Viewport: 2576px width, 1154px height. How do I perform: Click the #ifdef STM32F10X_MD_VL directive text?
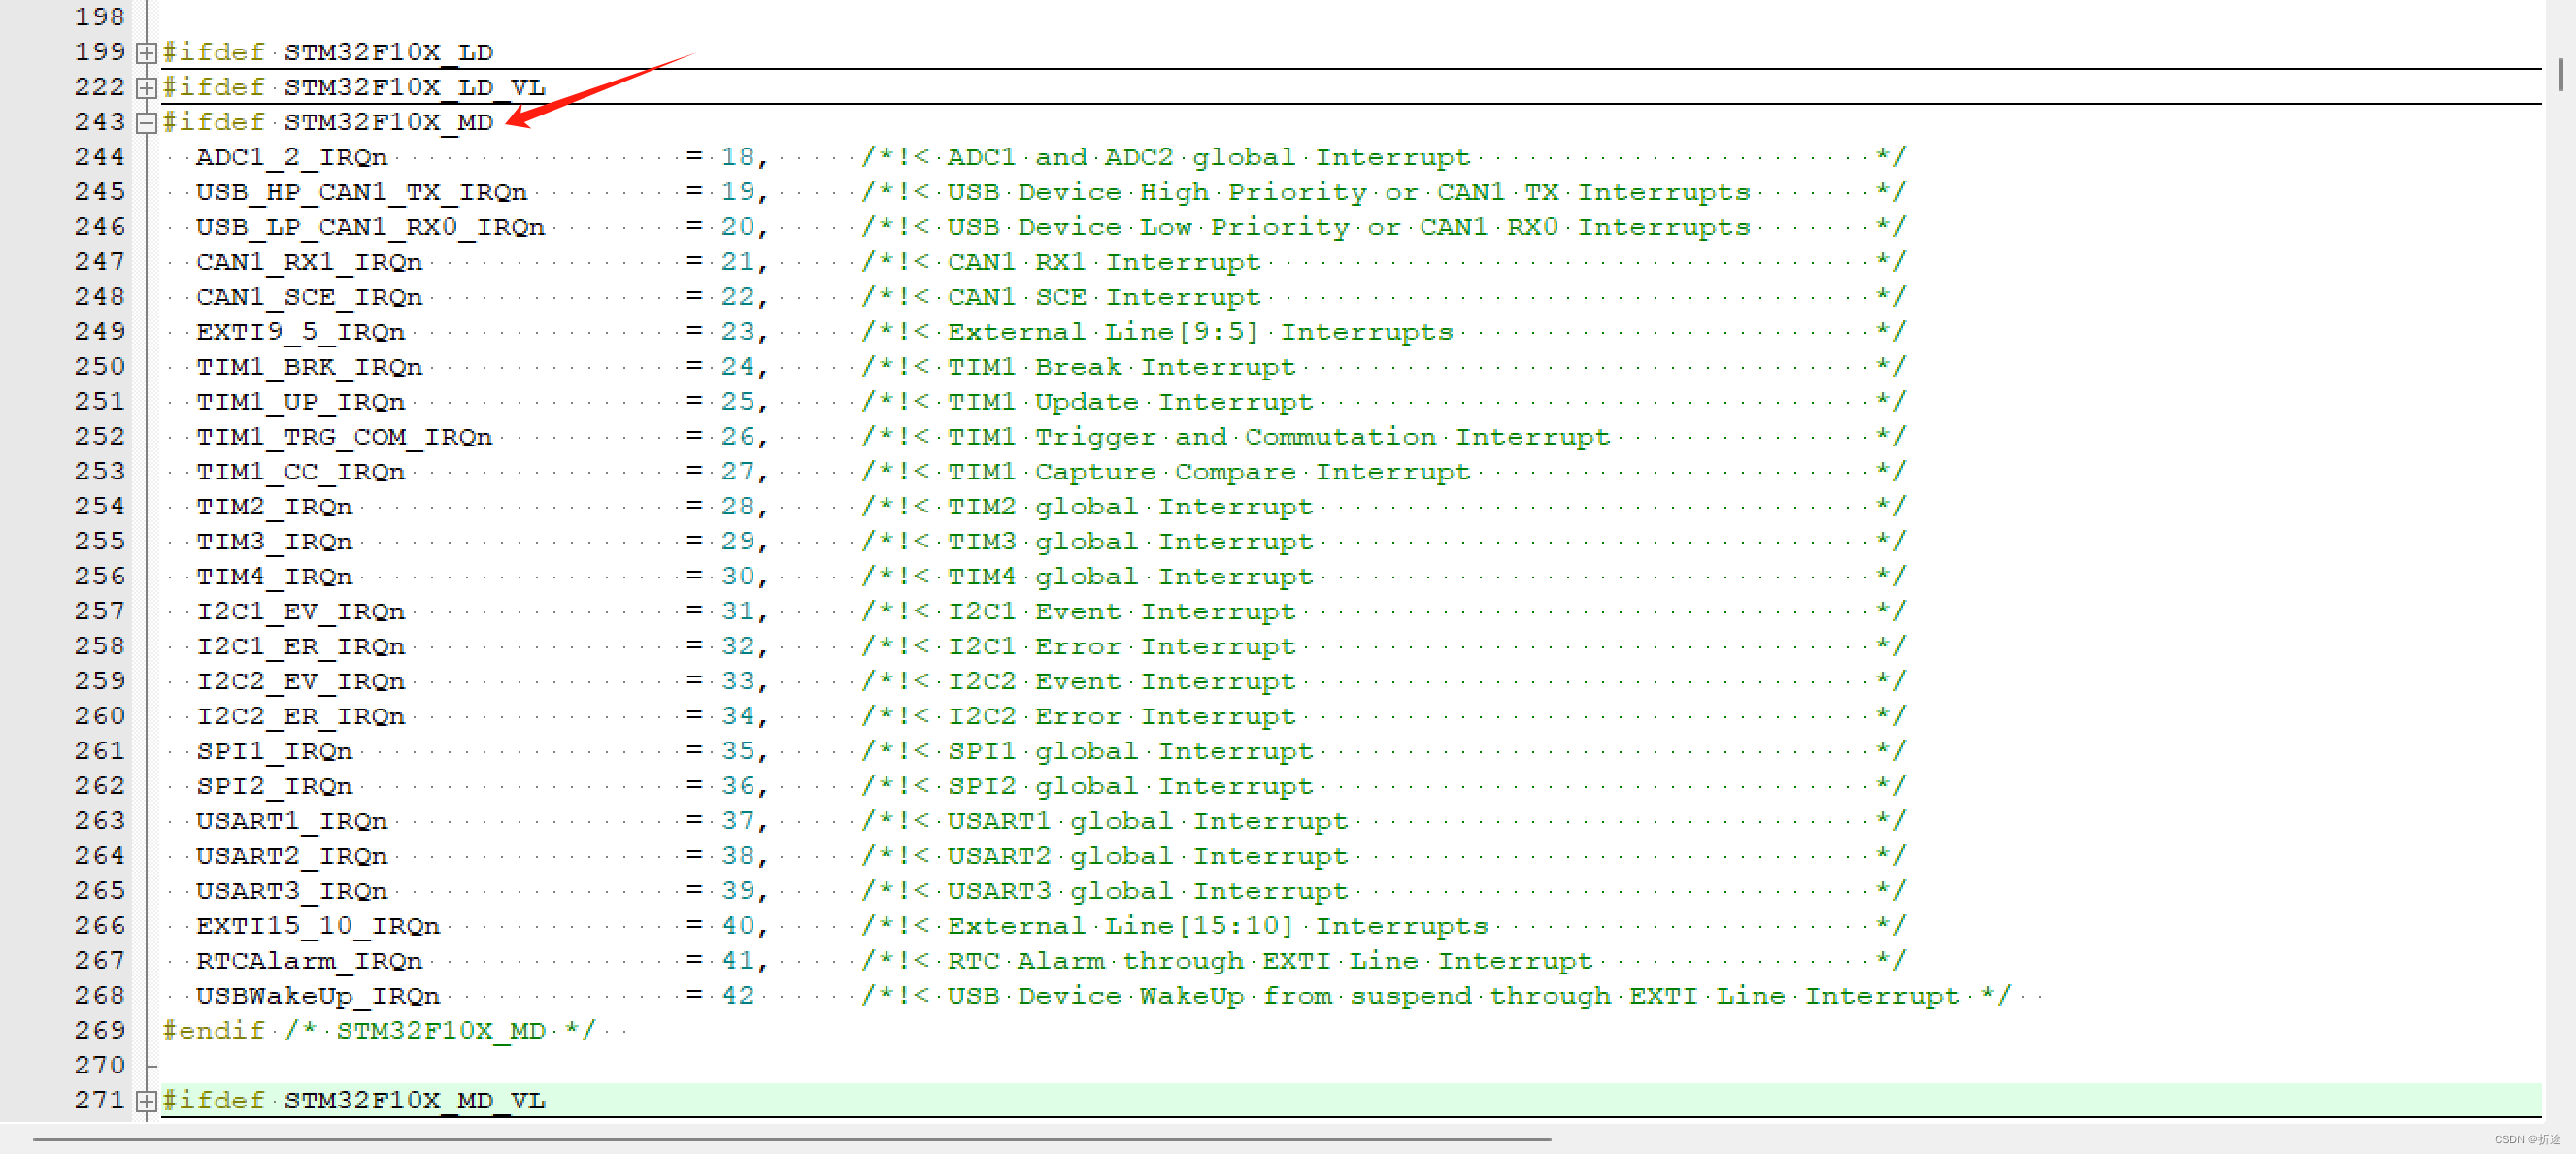(x=355, y=1101)
